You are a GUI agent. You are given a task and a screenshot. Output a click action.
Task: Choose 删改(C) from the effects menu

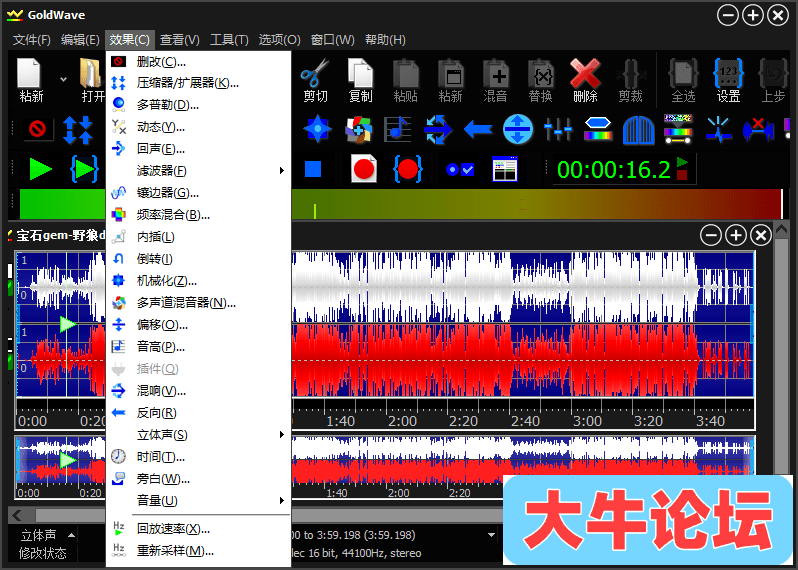coord(198,62)
